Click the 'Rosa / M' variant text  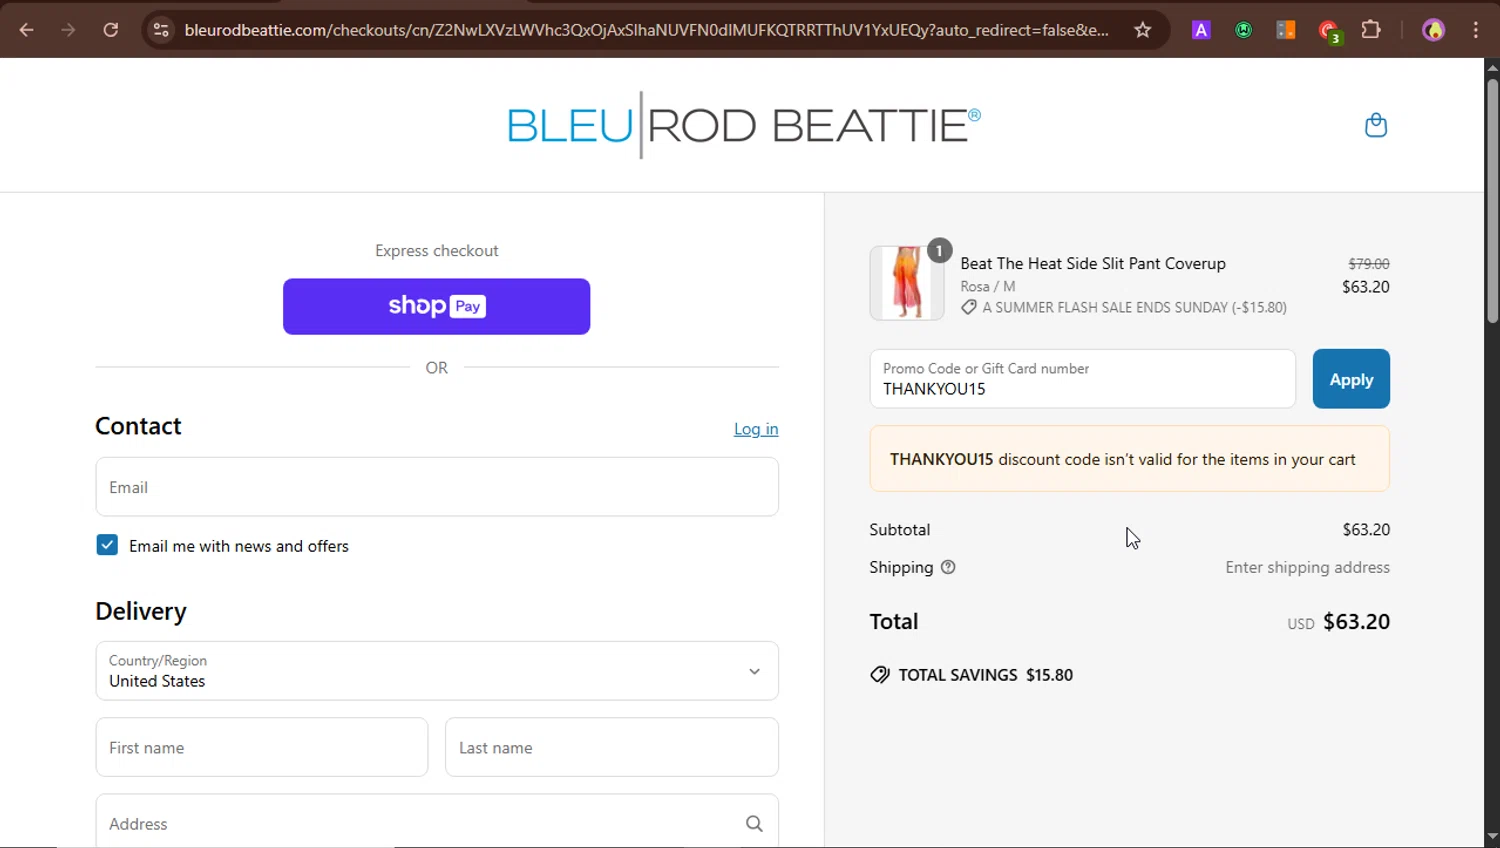tap(988, 286)
